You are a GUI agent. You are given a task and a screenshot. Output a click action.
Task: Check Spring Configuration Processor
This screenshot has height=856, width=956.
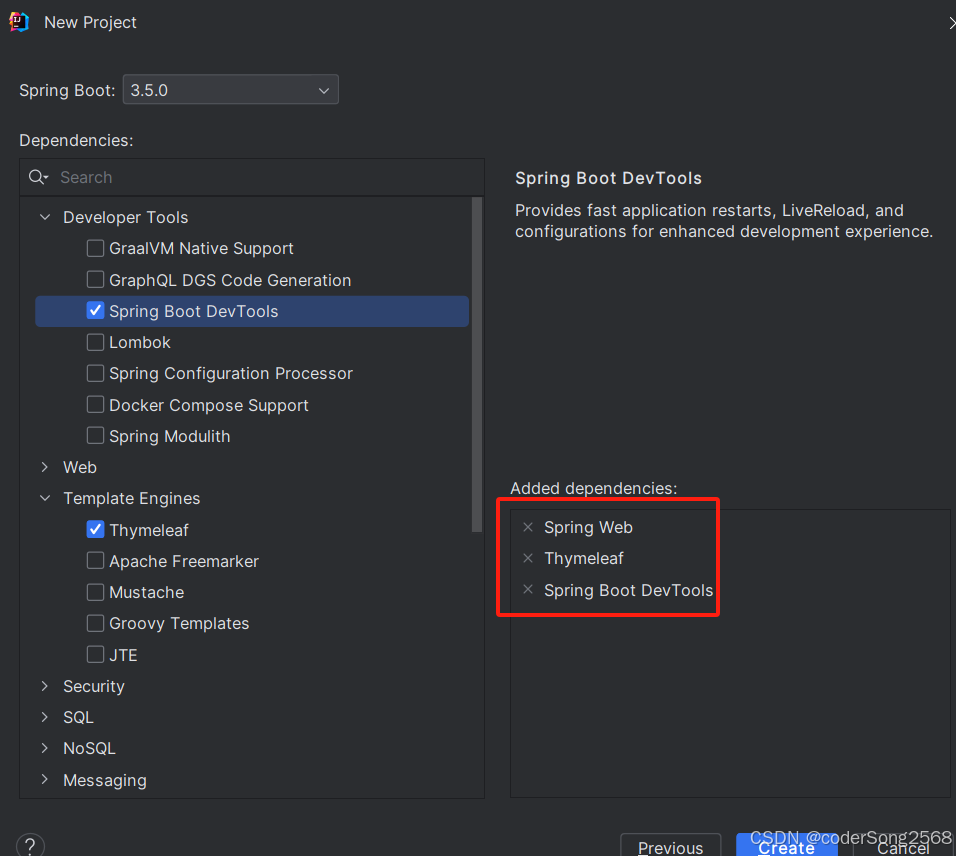click(x=95, y=373)
